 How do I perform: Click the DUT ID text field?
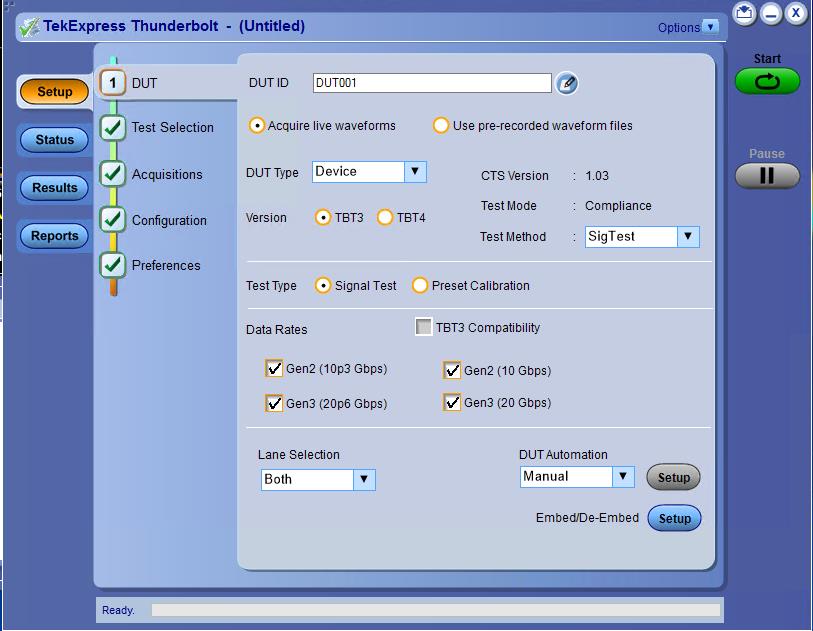[431, 84]
